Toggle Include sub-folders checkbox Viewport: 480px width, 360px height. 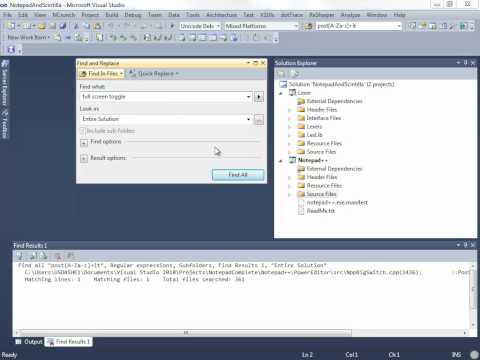pyautogui.click(x=83, y=131)
